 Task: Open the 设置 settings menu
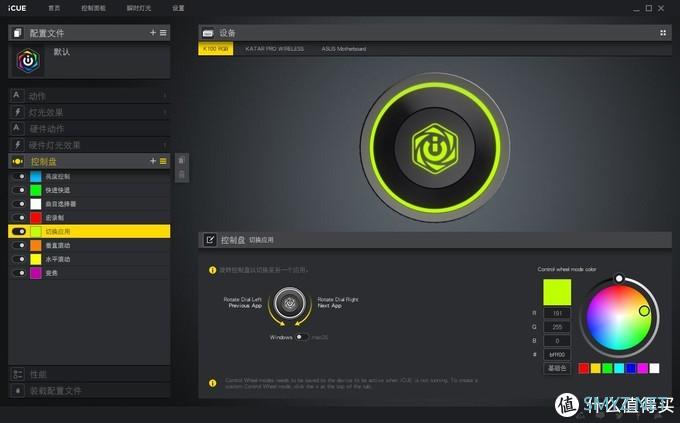(178, 8)
